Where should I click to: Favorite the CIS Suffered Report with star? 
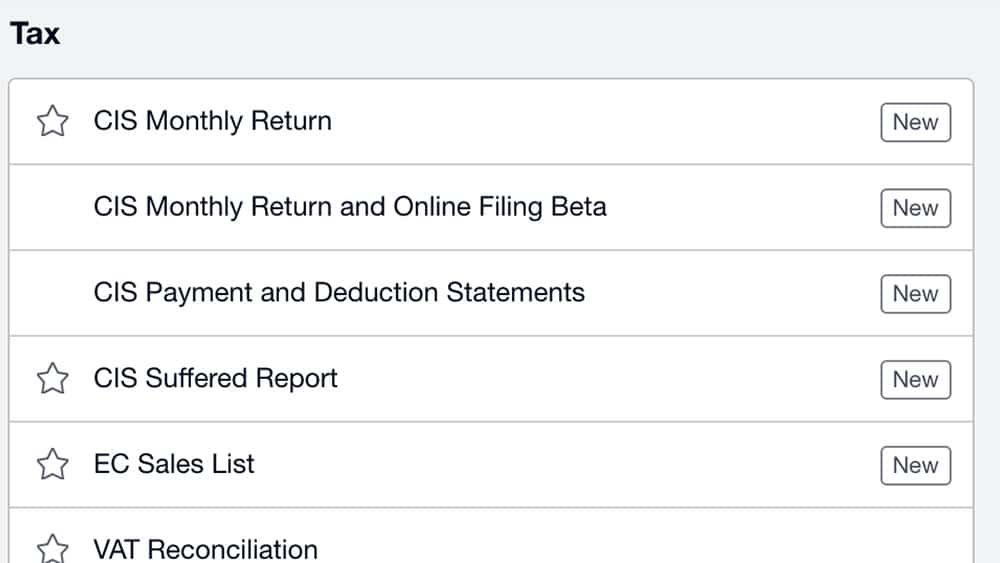pos(52,379)
